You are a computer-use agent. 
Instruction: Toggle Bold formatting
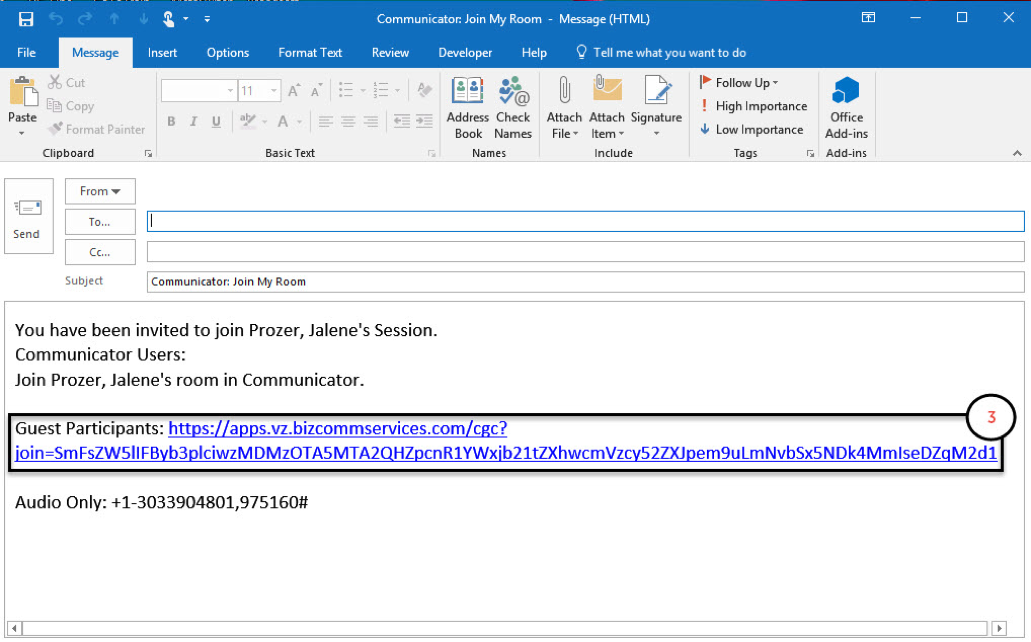tap(172, 122)
